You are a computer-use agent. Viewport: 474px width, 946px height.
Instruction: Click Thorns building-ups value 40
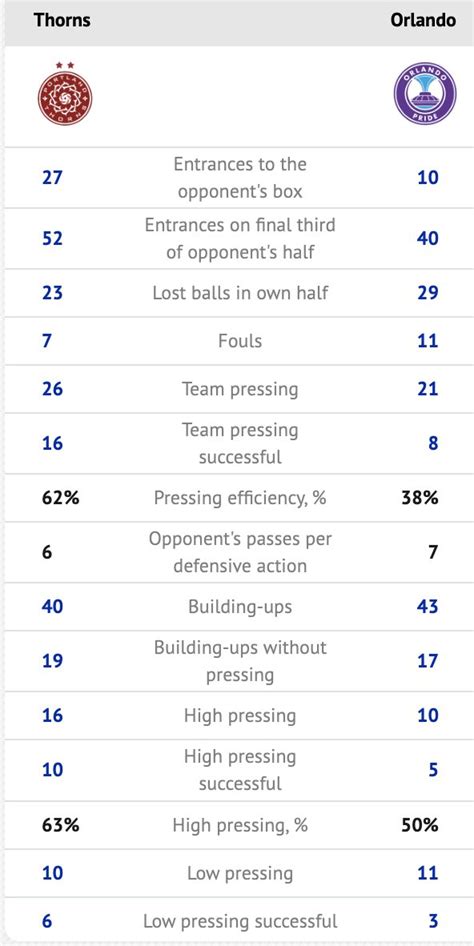[52, 606]
